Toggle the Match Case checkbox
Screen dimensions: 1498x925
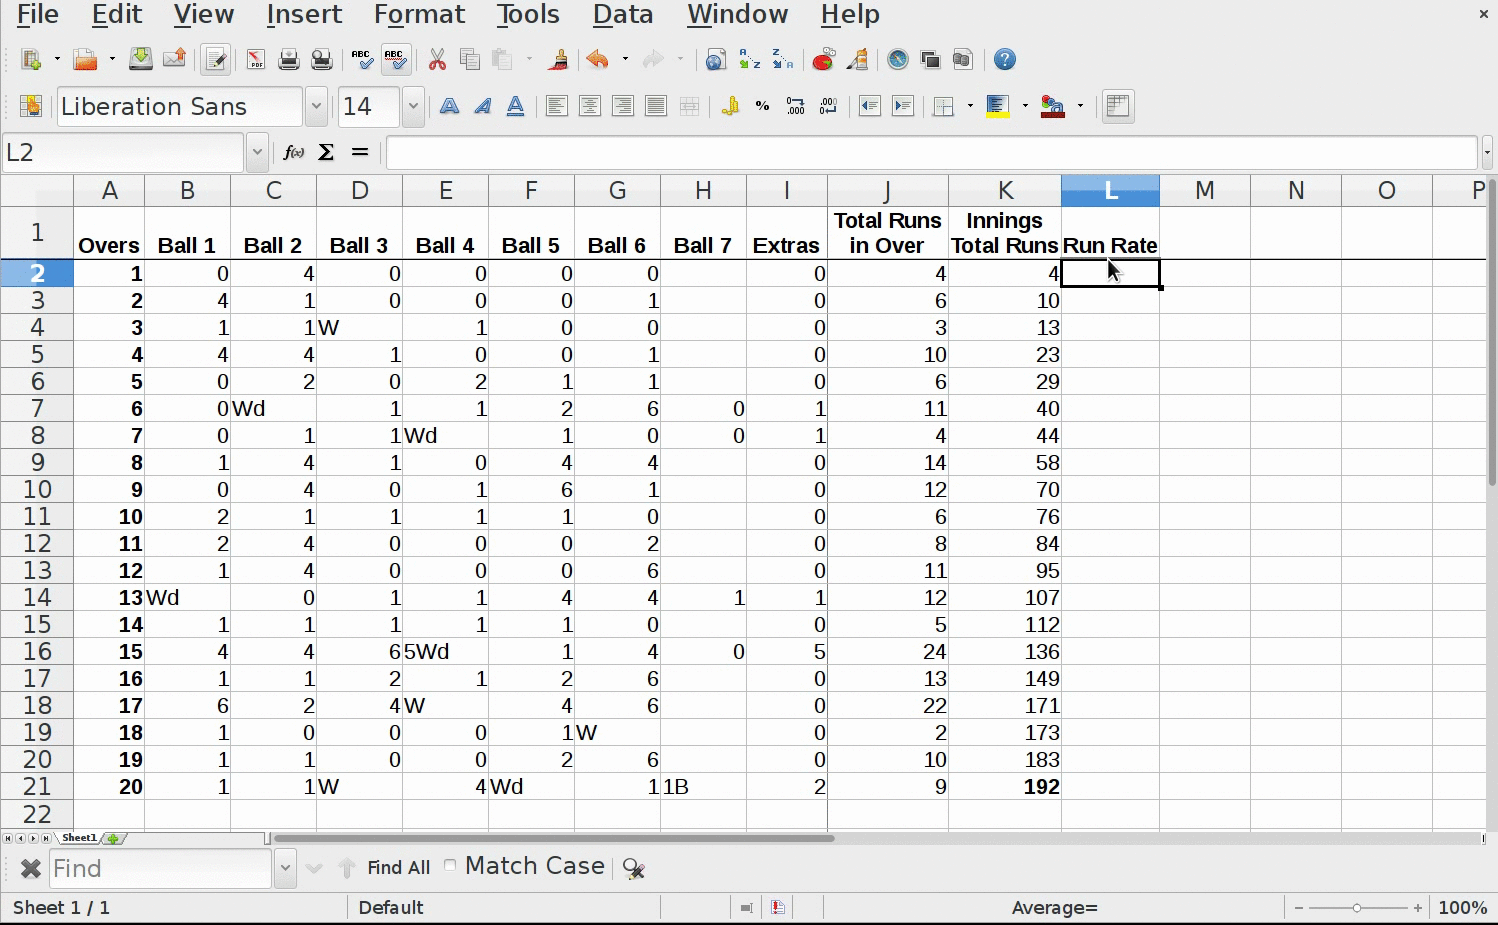[x=450, y=866]
